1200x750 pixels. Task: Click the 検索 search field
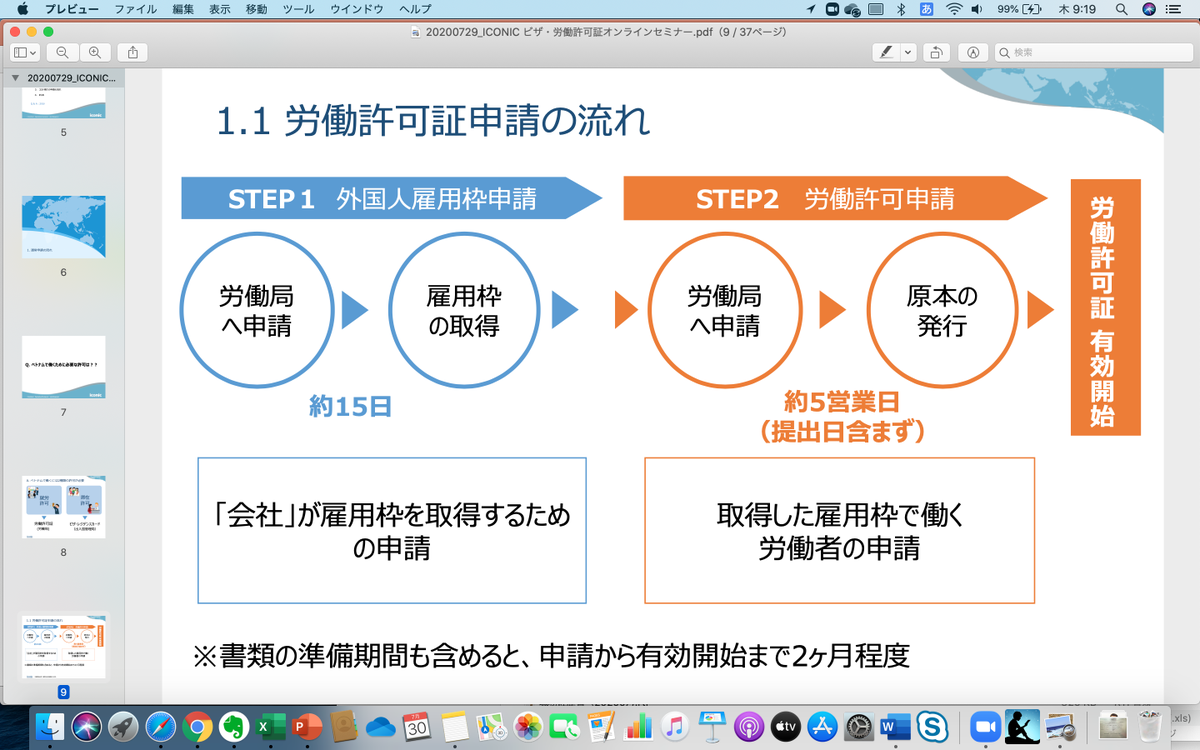pyautogui.click(x=1091, y=52)
